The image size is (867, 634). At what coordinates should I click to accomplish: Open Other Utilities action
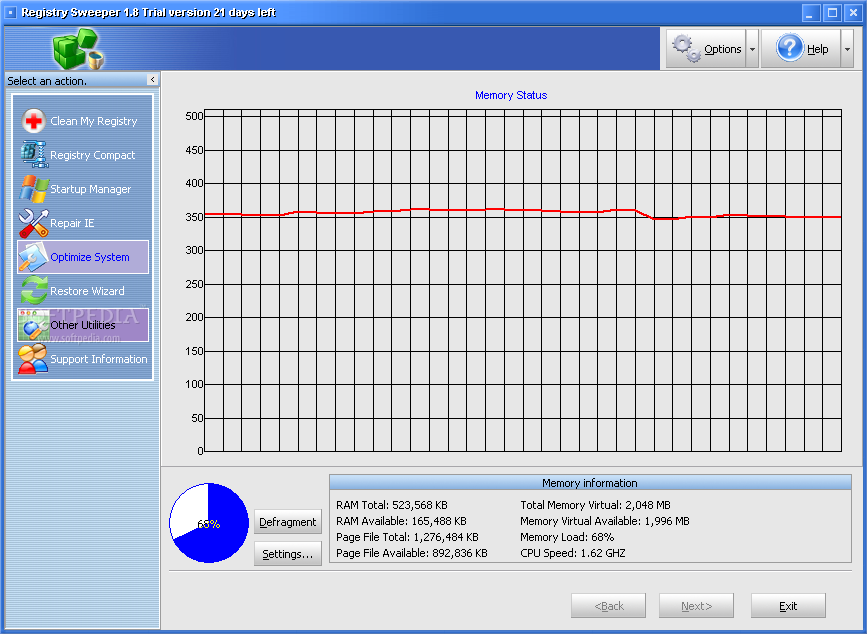pyautogui.click(x=83, y=325)
